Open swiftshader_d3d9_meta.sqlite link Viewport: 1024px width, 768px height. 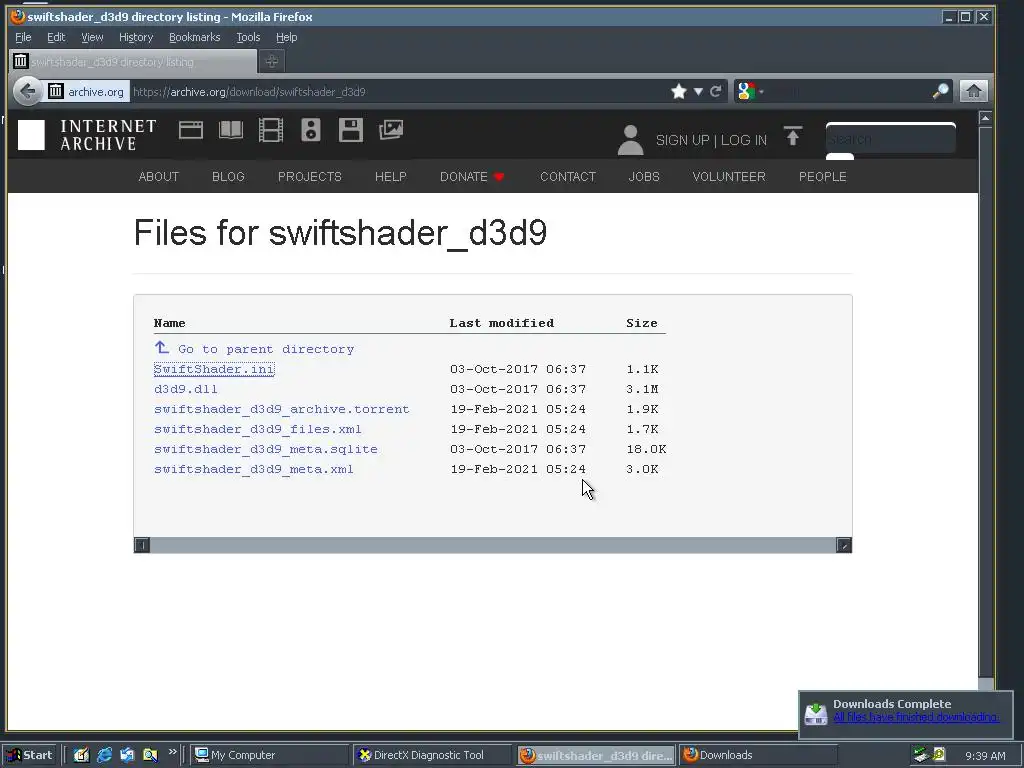click(x=266, y=449)
